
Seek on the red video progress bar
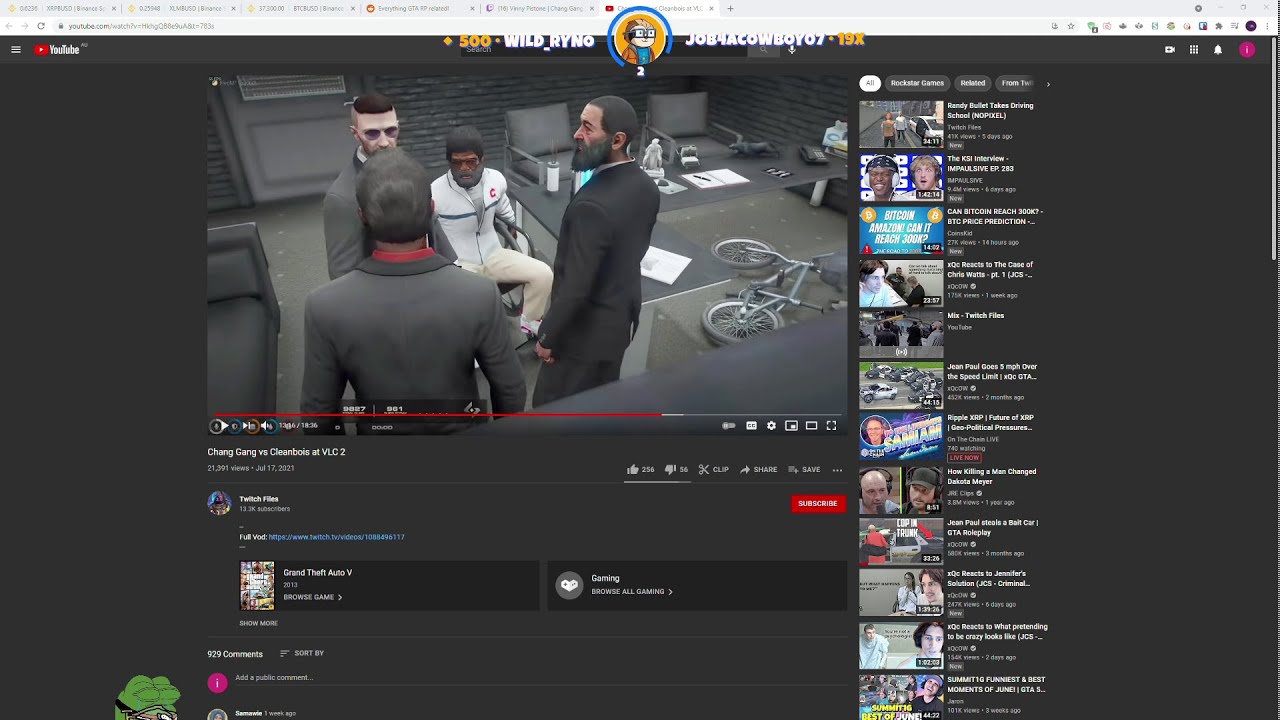[527, 414]
